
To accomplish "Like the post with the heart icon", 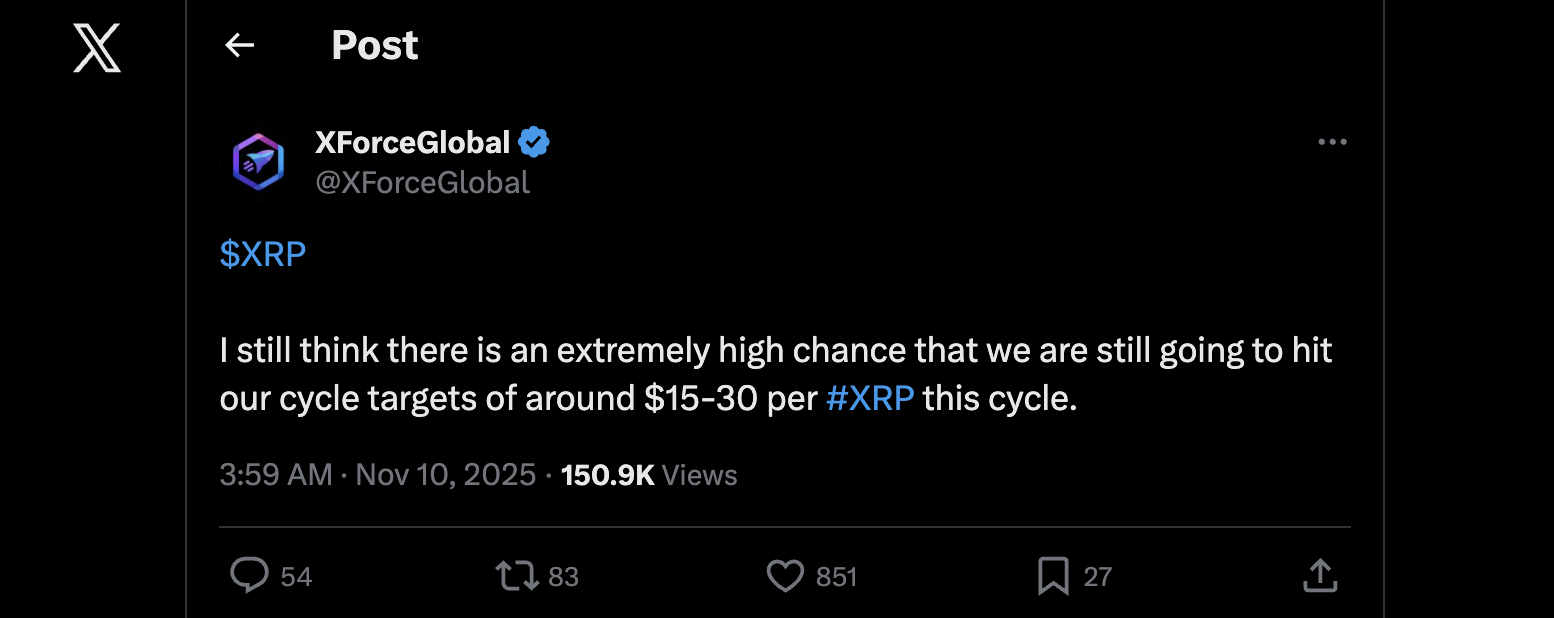I will (785, 575).
